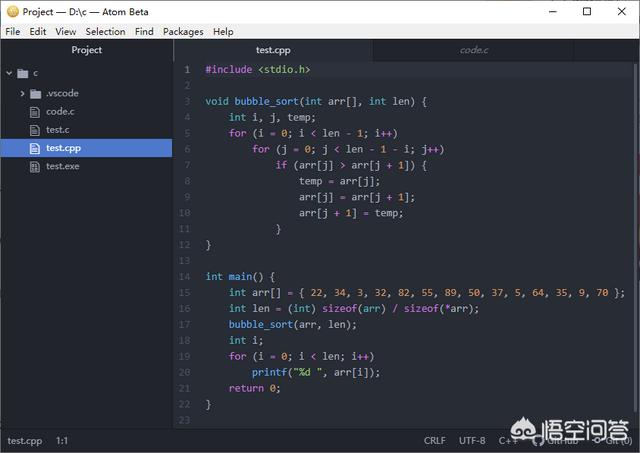Image resolution: width=640 pixels, height=453 pixels.
Task: Click the 'arr[j + 1] = temp;' statement
Action: pyautogui.click(x=351, y=213)
